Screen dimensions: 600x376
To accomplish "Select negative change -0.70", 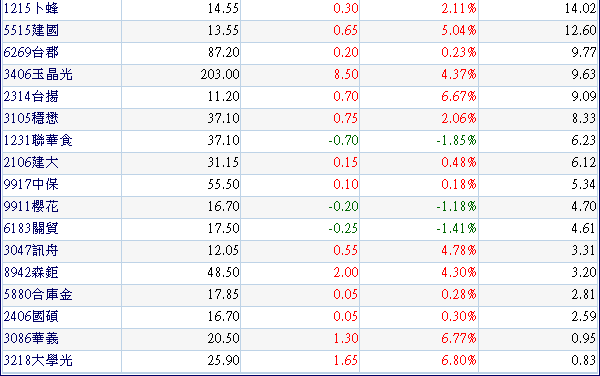I will pos(344,140).
